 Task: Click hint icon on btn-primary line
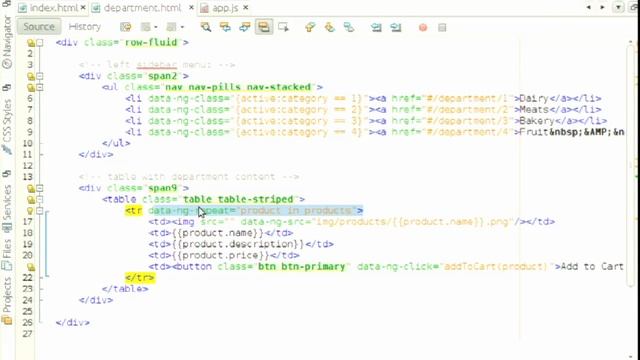(31, 267)
